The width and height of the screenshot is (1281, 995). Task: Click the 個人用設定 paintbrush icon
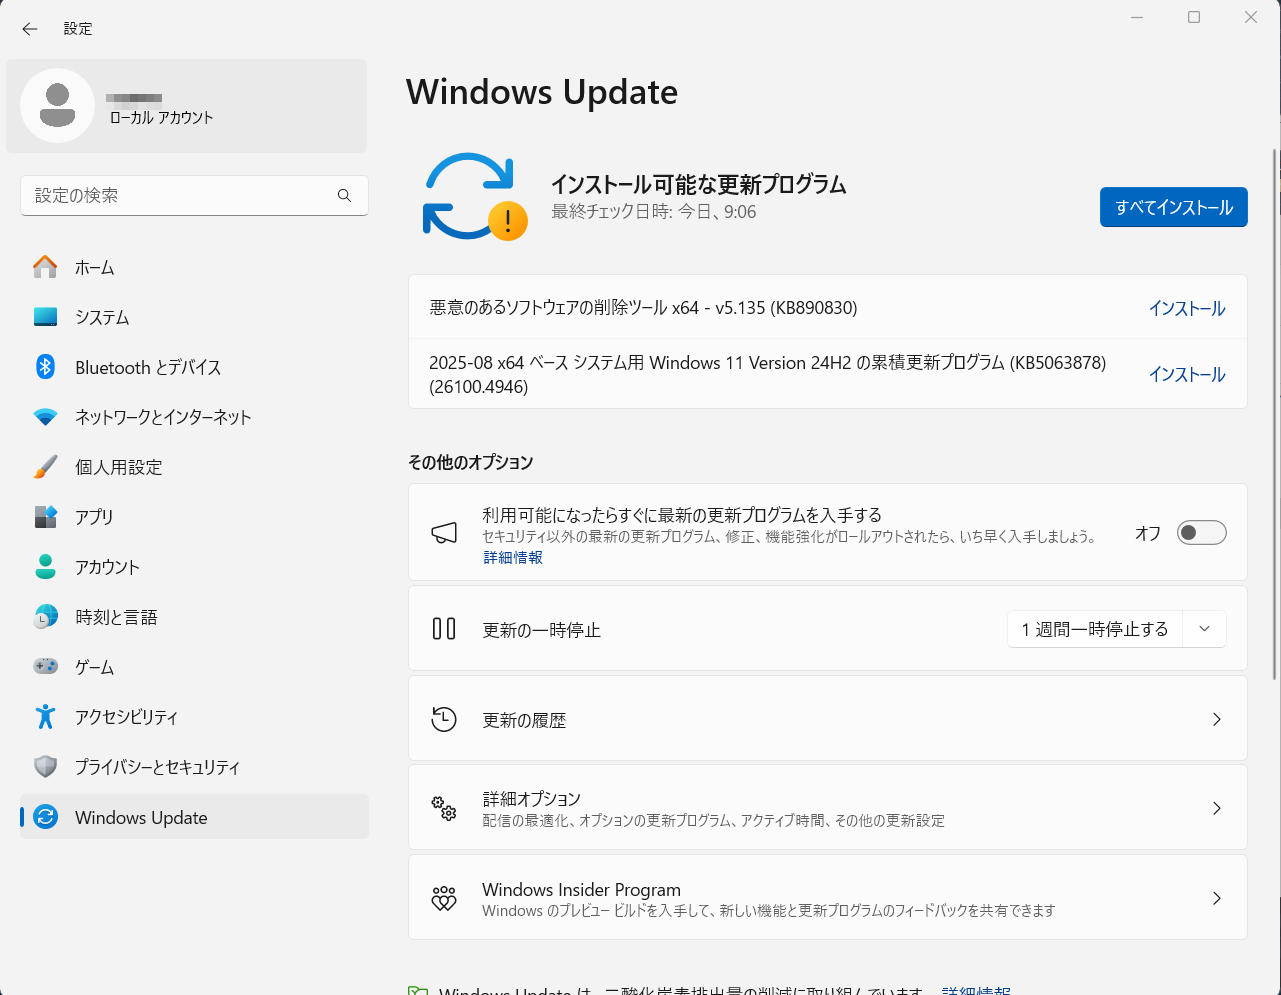point(45,467)
